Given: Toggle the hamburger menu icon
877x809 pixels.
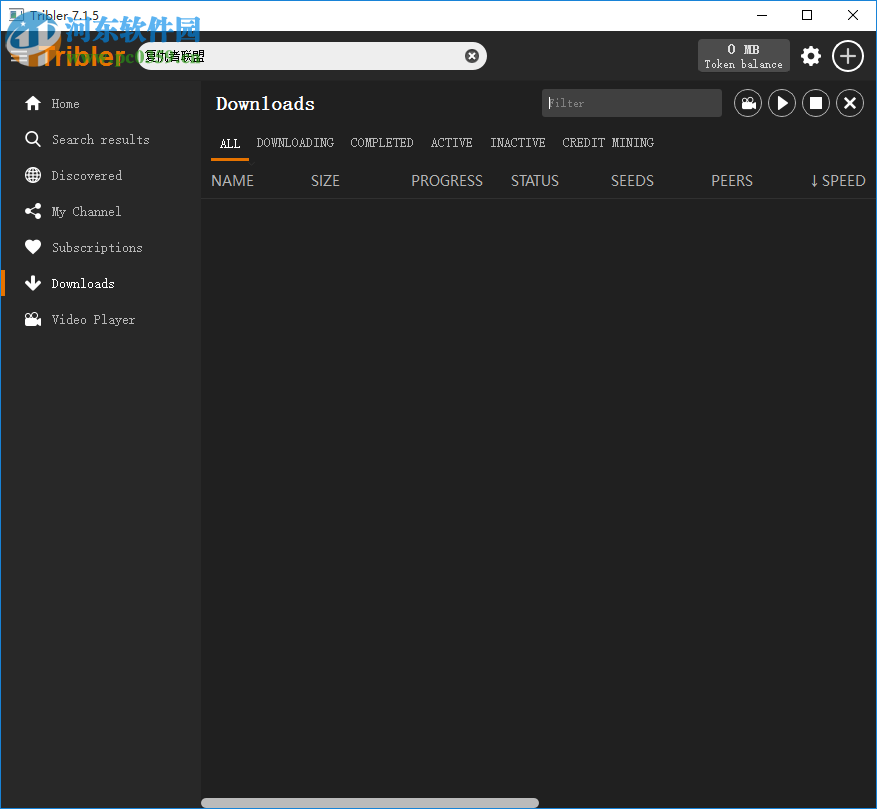Looking at the screenshot, I should click(x=18, y=56).
